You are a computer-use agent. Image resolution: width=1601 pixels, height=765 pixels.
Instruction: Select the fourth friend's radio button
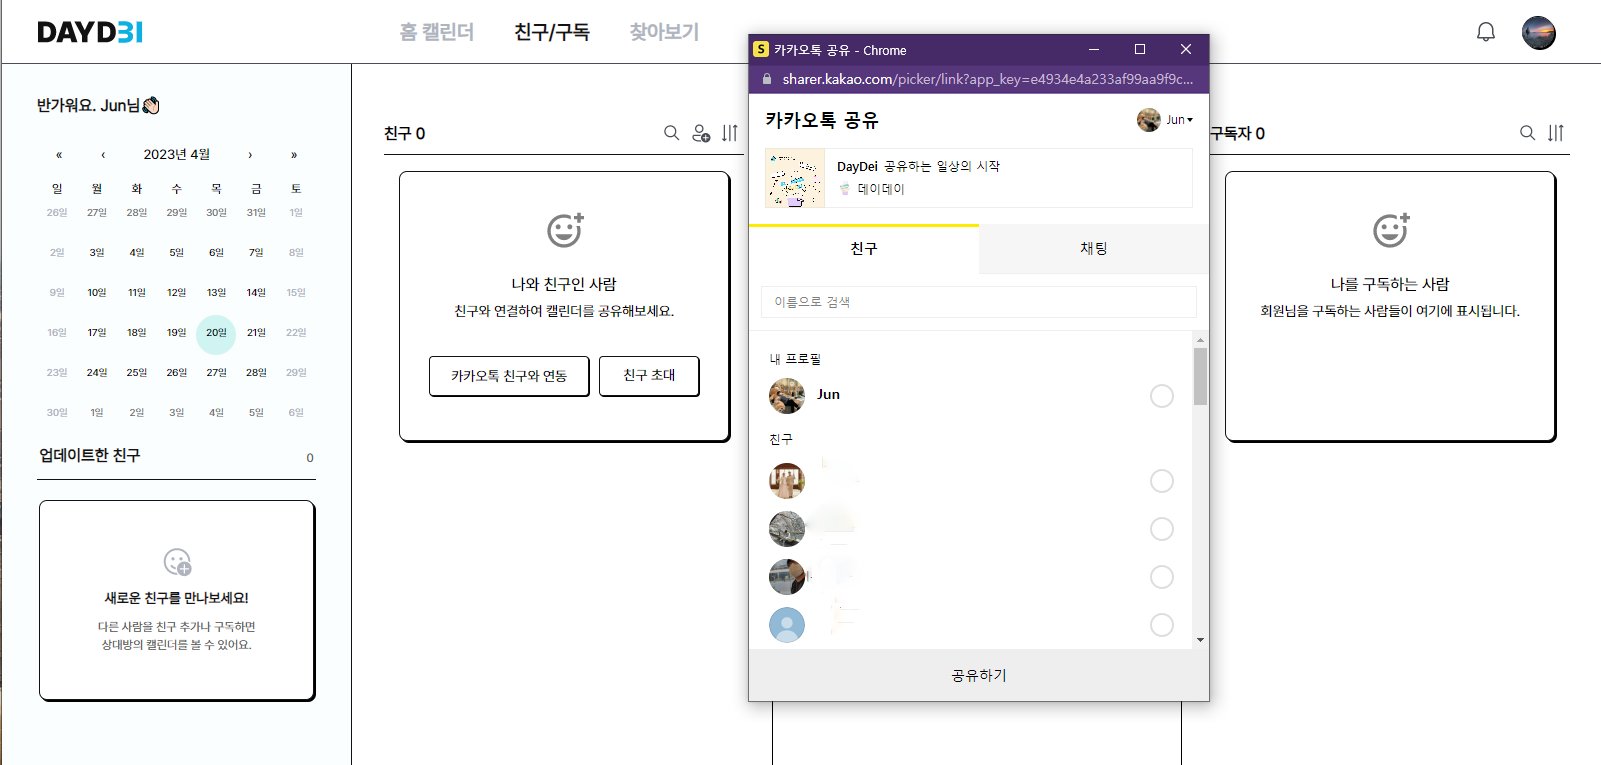(x=1162, y=625)
